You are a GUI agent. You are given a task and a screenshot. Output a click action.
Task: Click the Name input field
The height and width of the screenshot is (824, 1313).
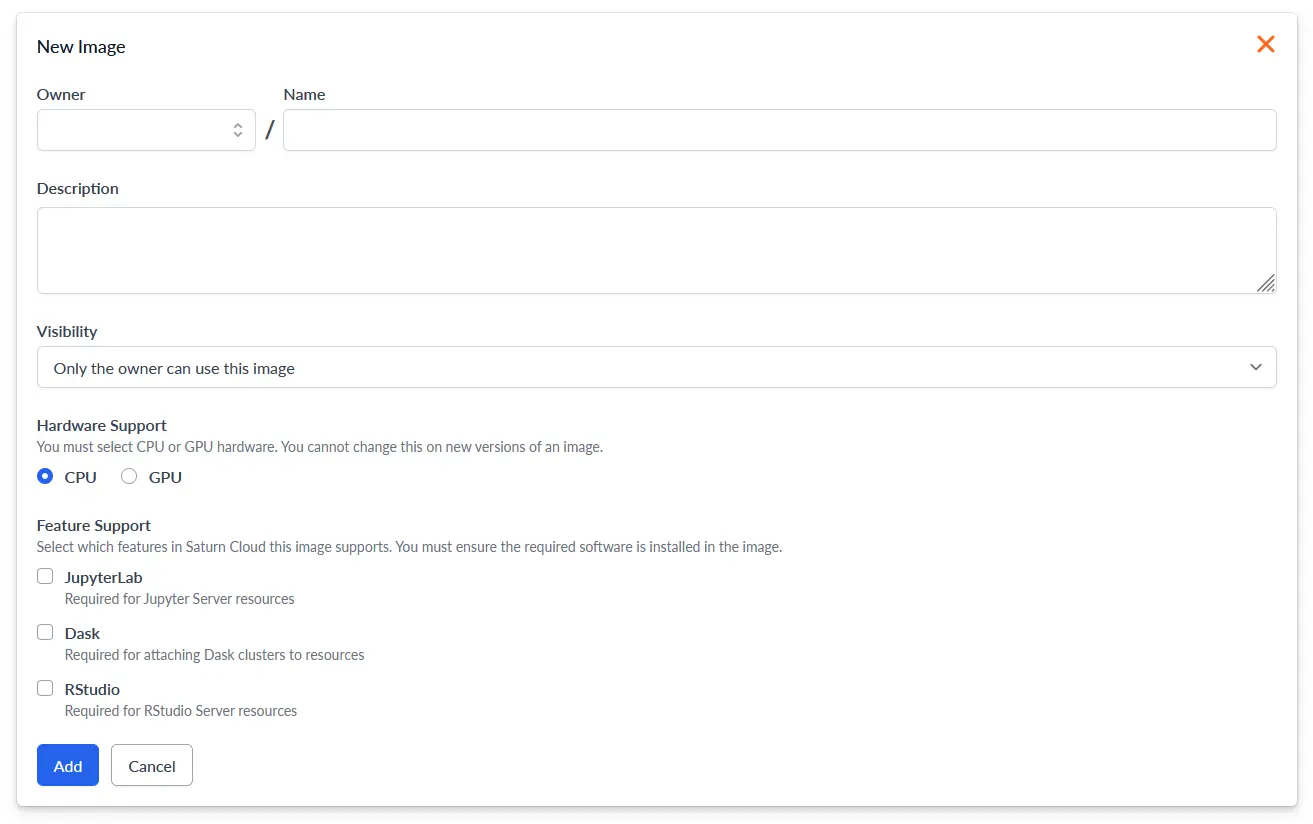pos(779,130)
